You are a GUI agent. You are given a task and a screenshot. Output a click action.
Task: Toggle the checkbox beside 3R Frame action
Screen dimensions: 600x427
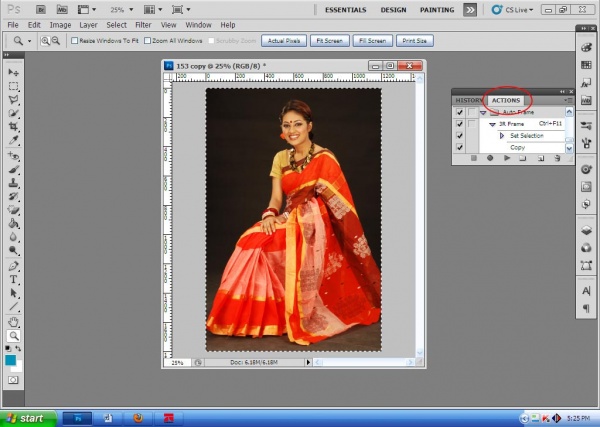coord(460,124)
